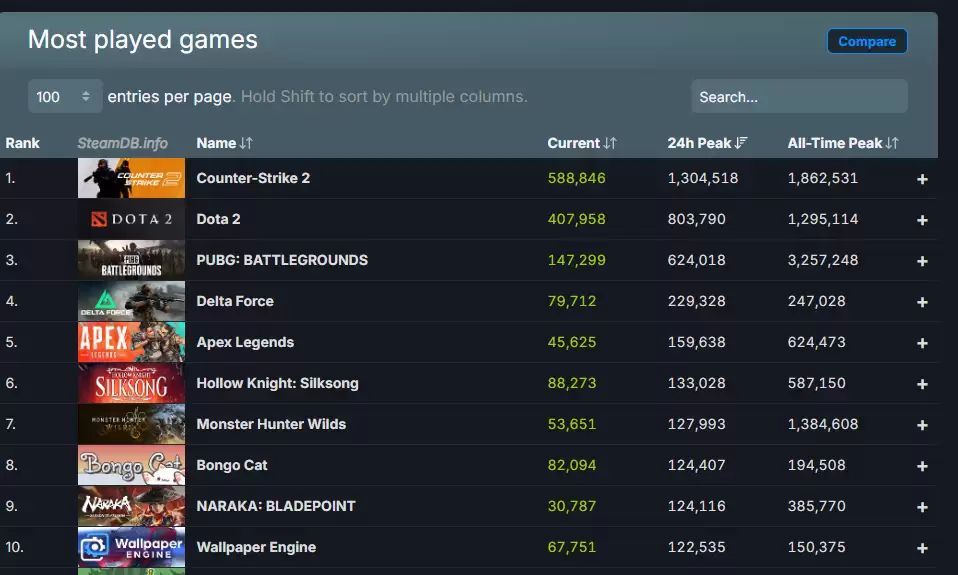958x575 pixels.
Task: Click plus icon next to Hollow Knight: Silksong
Action: pyautogui.click(x=922, y=384)
